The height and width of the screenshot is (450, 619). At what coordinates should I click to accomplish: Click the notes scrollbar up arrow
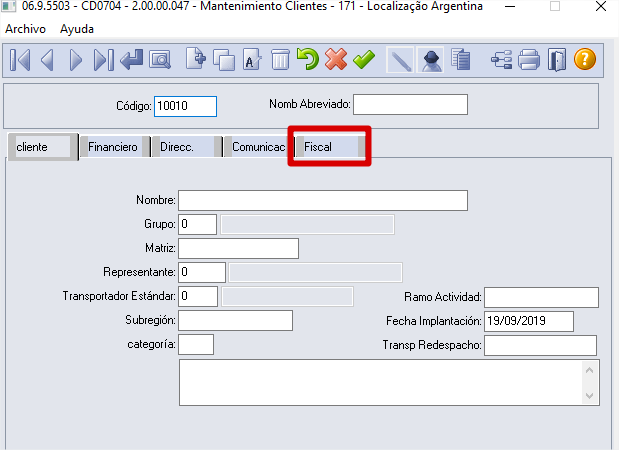(590, 370)
